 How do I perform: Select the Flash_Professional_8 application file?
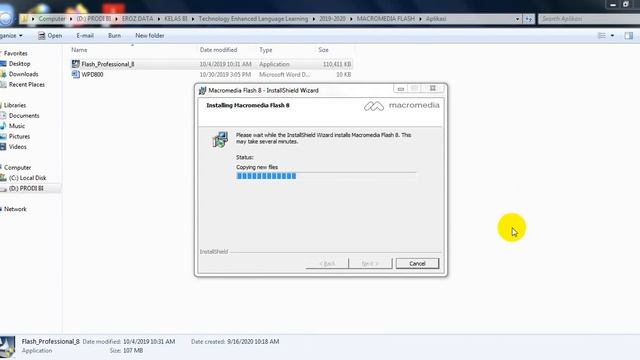click(x=211, y=64)
